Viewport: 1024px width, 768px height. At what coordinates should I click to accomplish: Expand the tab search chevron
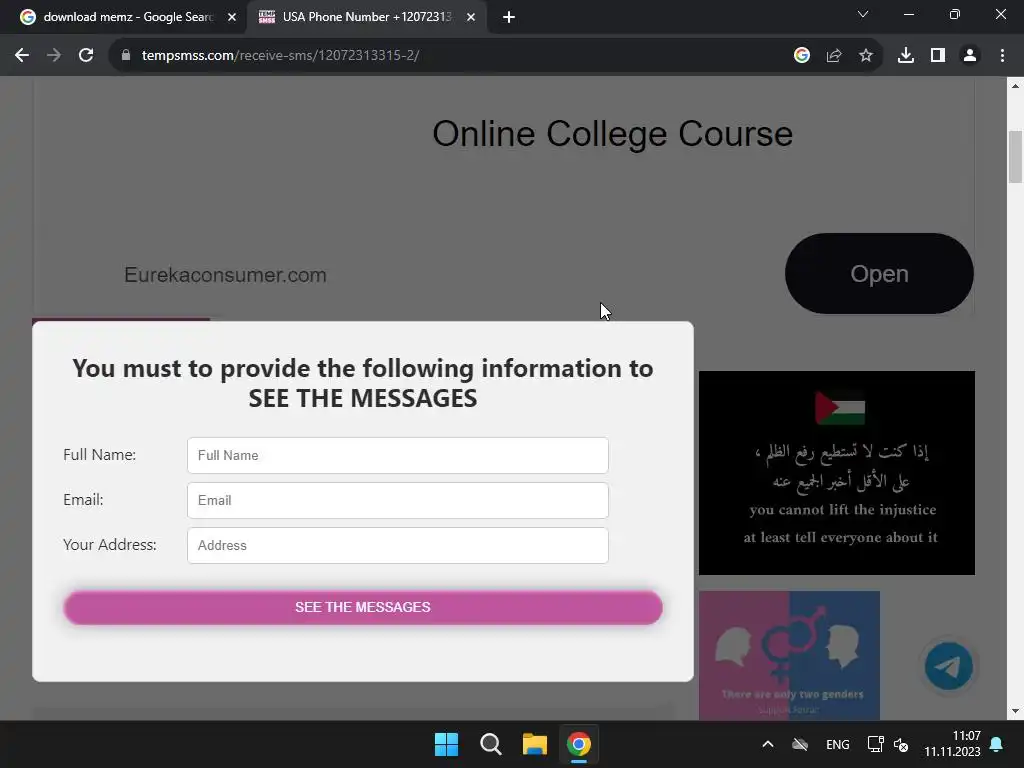pyautogui.click(x=863, y=14)
